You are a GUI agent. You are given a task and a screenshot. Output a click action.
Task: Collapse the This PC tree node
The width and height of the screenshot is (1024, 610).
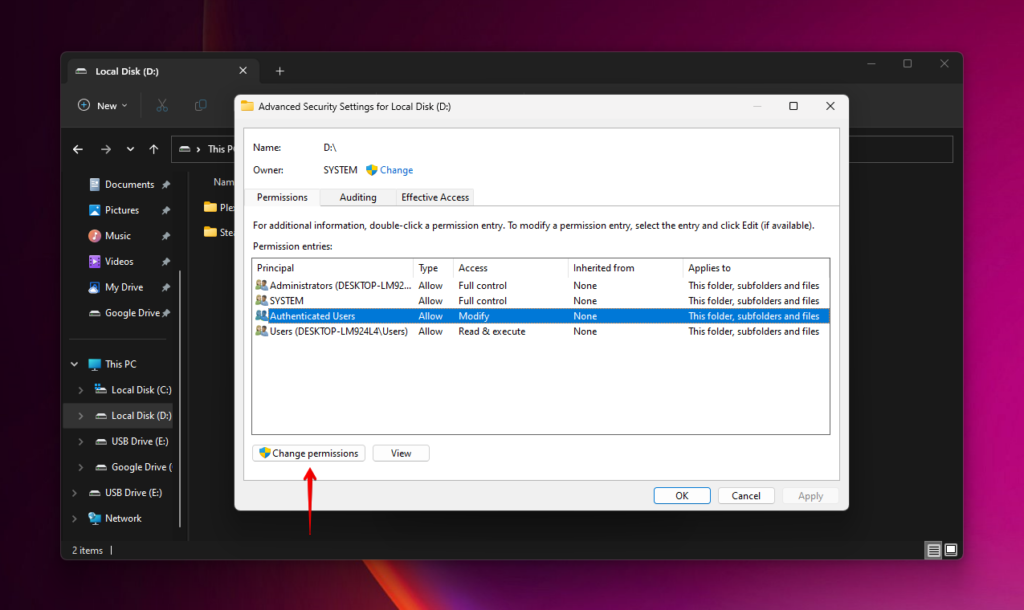point(73,363)
